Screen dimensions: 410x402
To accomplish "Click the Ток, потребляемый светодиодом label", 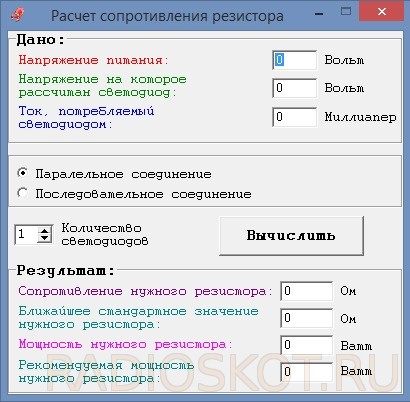I will 86,117.
